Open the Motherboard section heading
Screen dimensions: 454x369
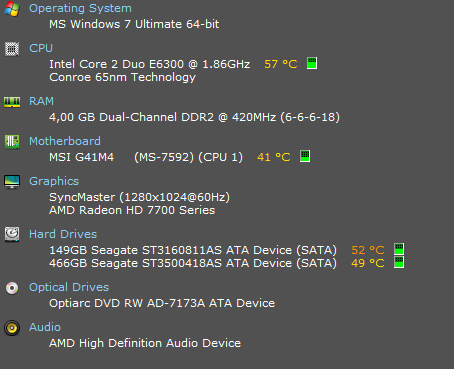(65, 141)
